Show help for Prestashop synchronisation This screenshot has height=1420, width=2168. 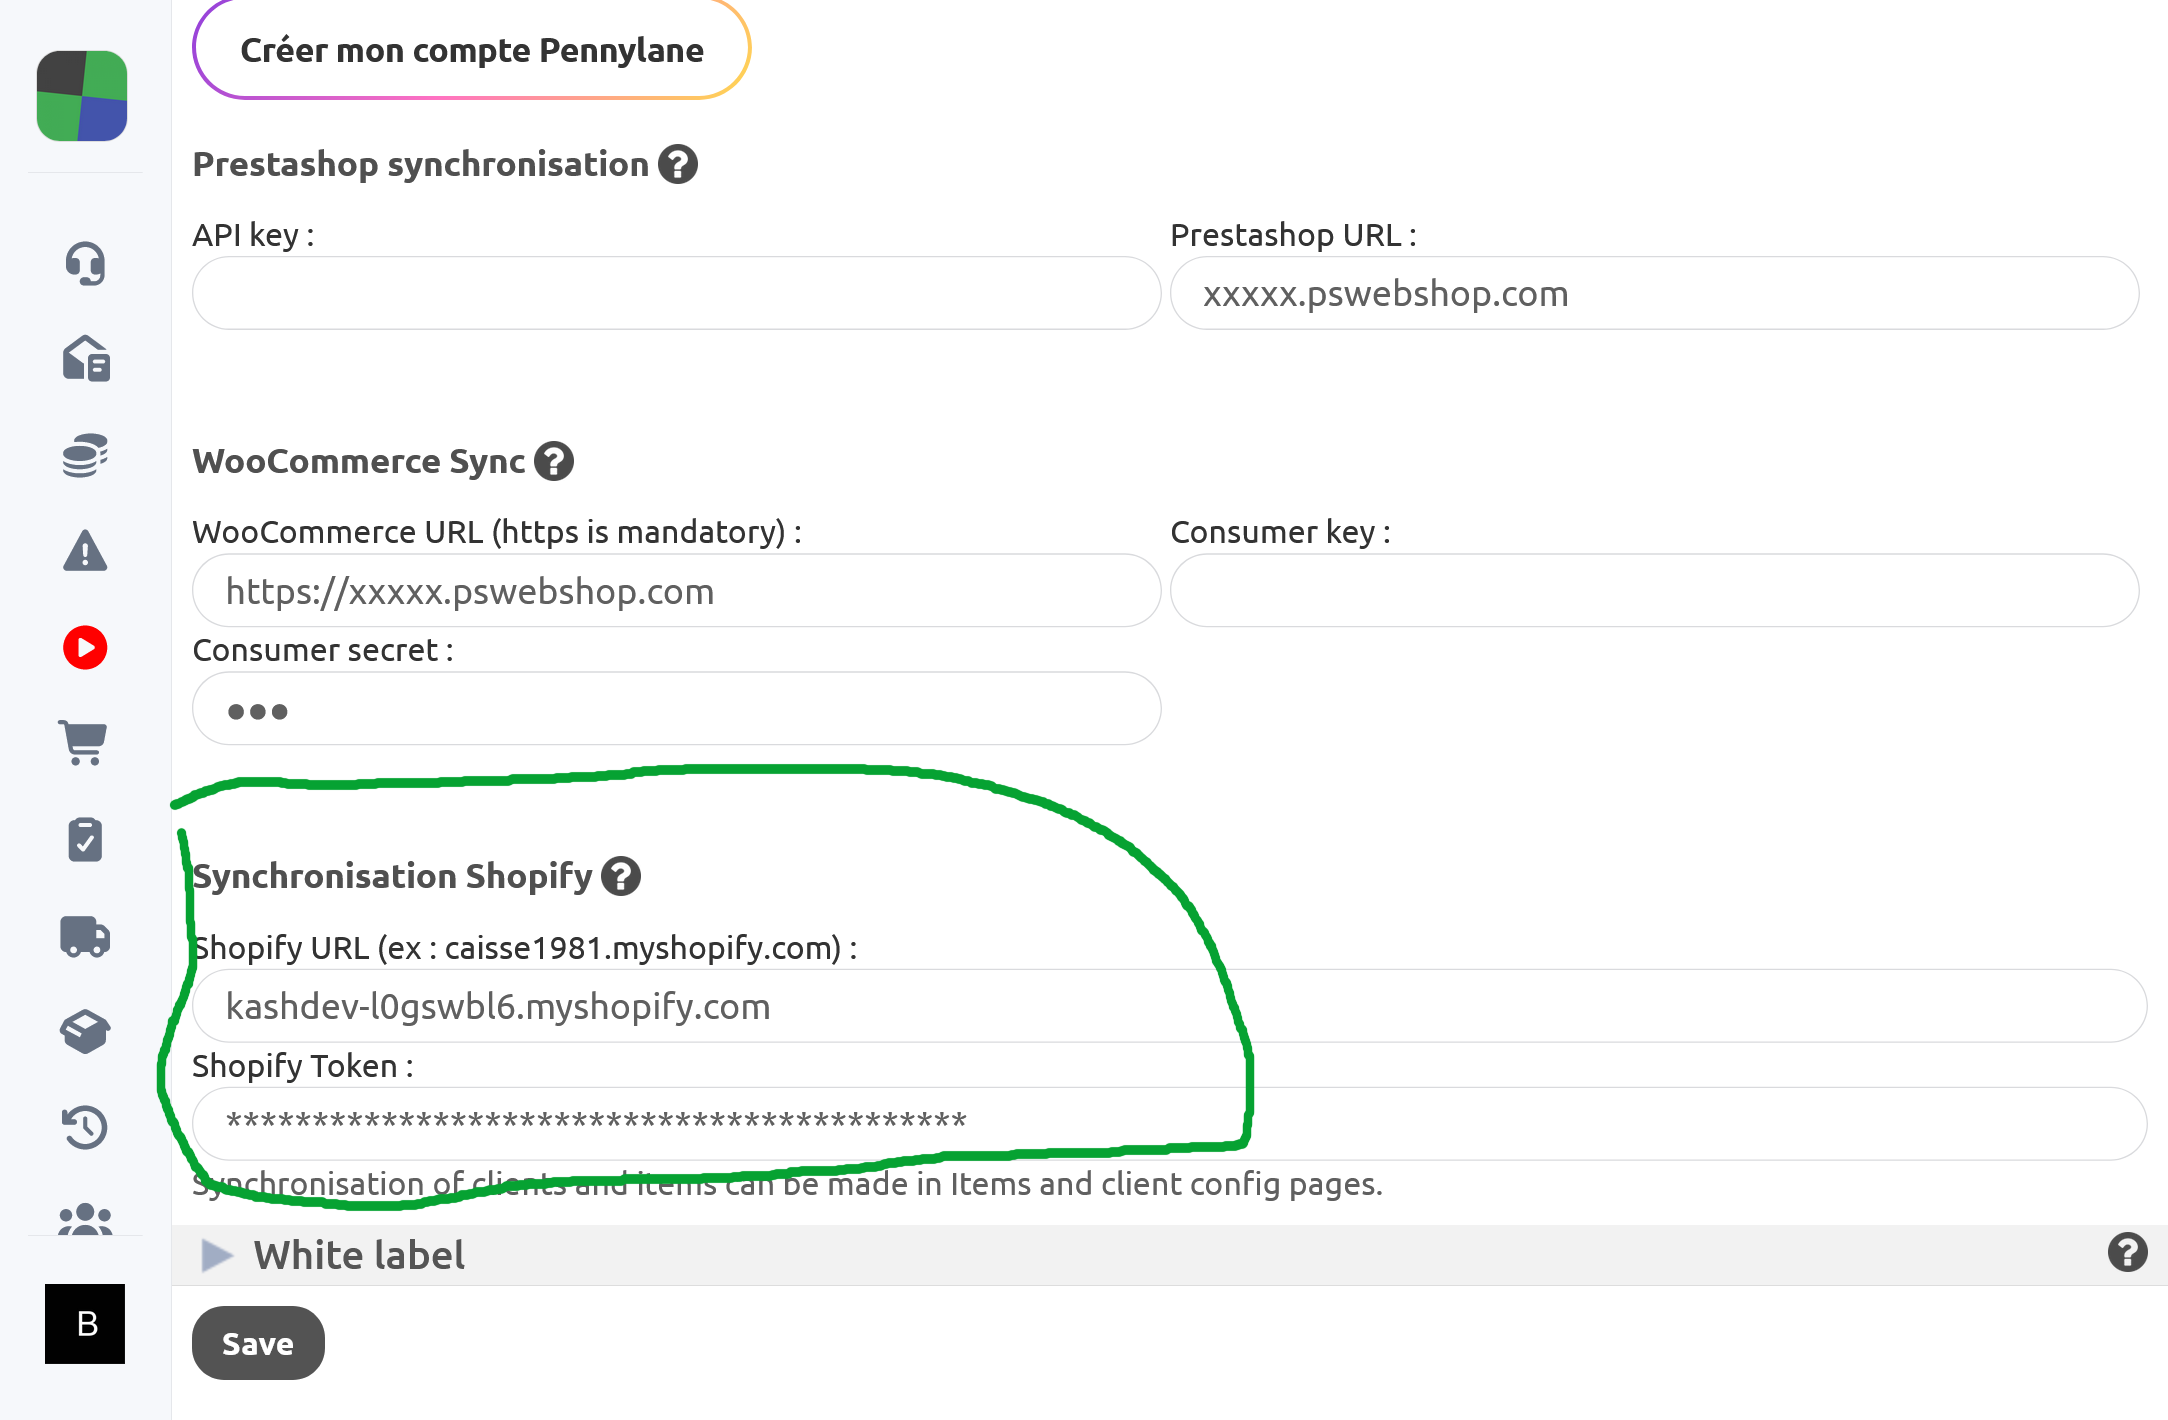point(678,164)
